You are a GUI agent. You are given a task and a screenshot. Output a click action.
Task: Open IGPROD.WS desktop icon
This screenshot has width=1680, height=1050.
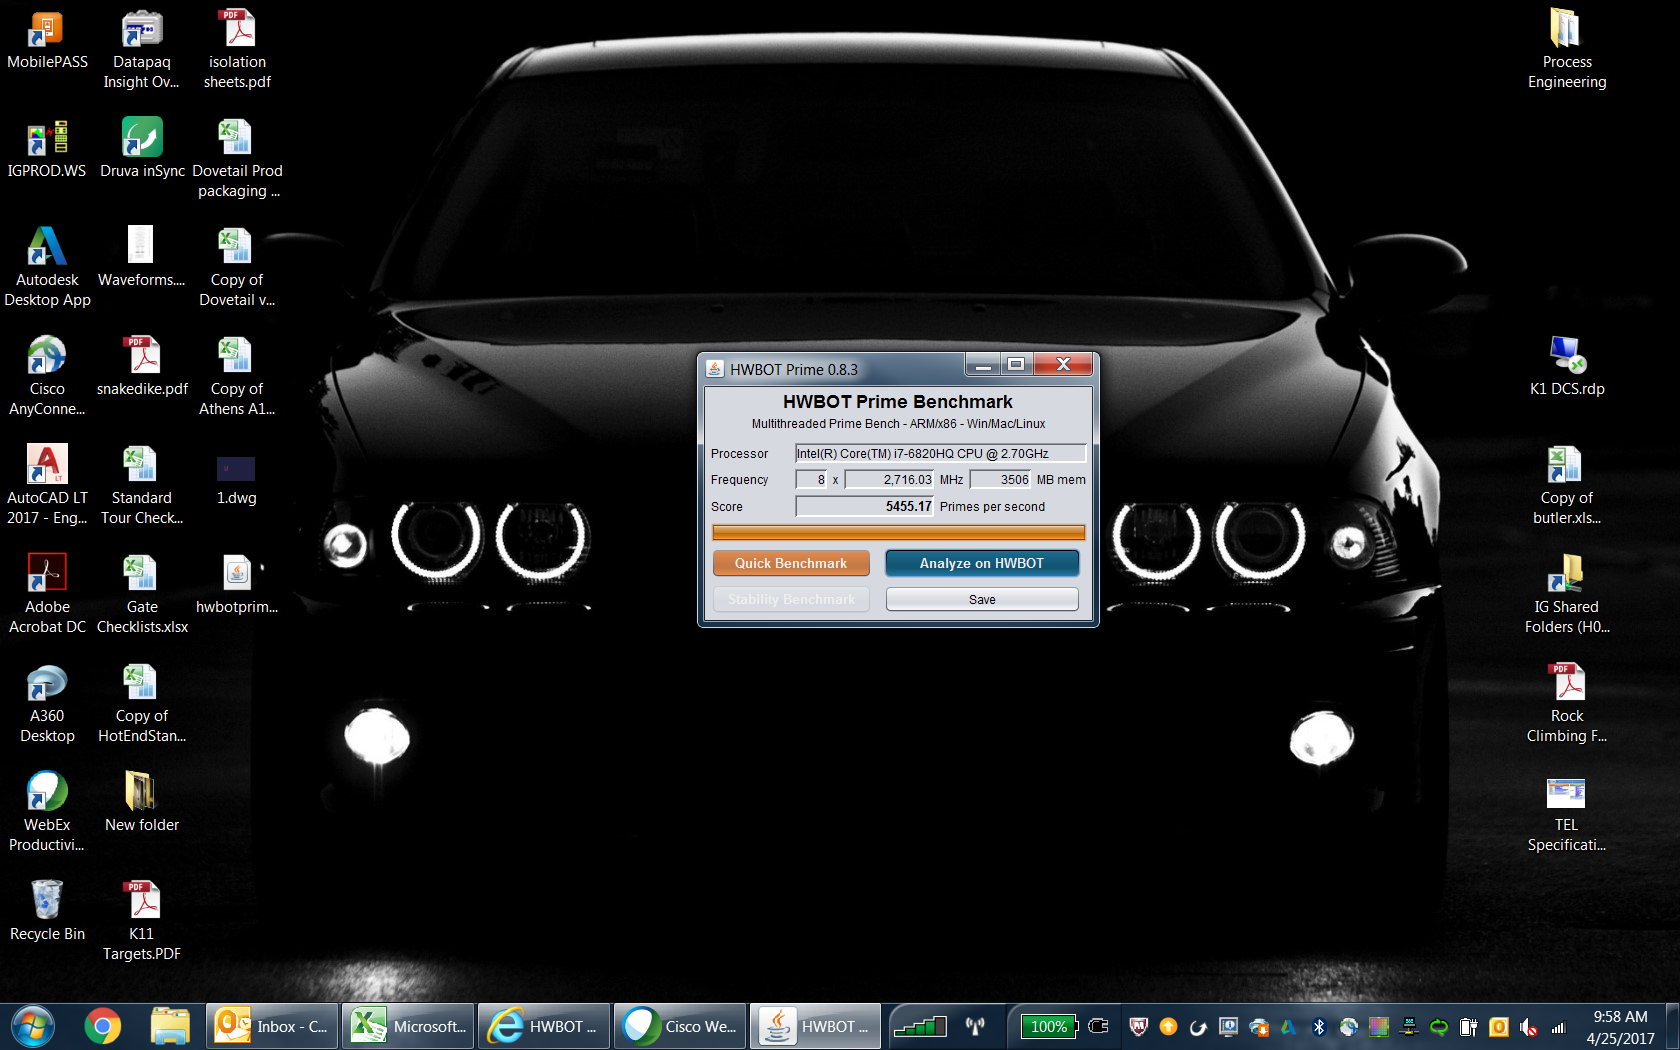coord(47,150)
